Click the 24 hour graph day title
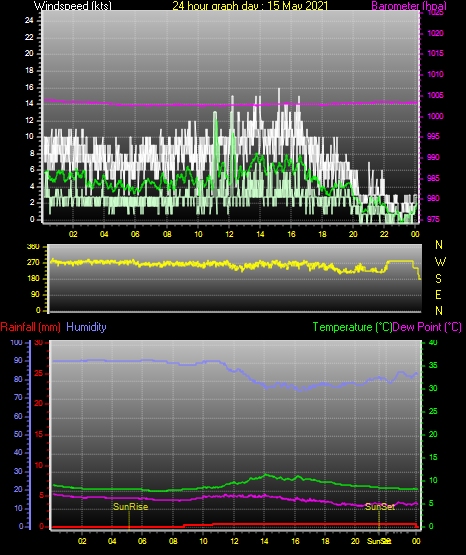This screenshot has width=466, height=555. (250, 6)
